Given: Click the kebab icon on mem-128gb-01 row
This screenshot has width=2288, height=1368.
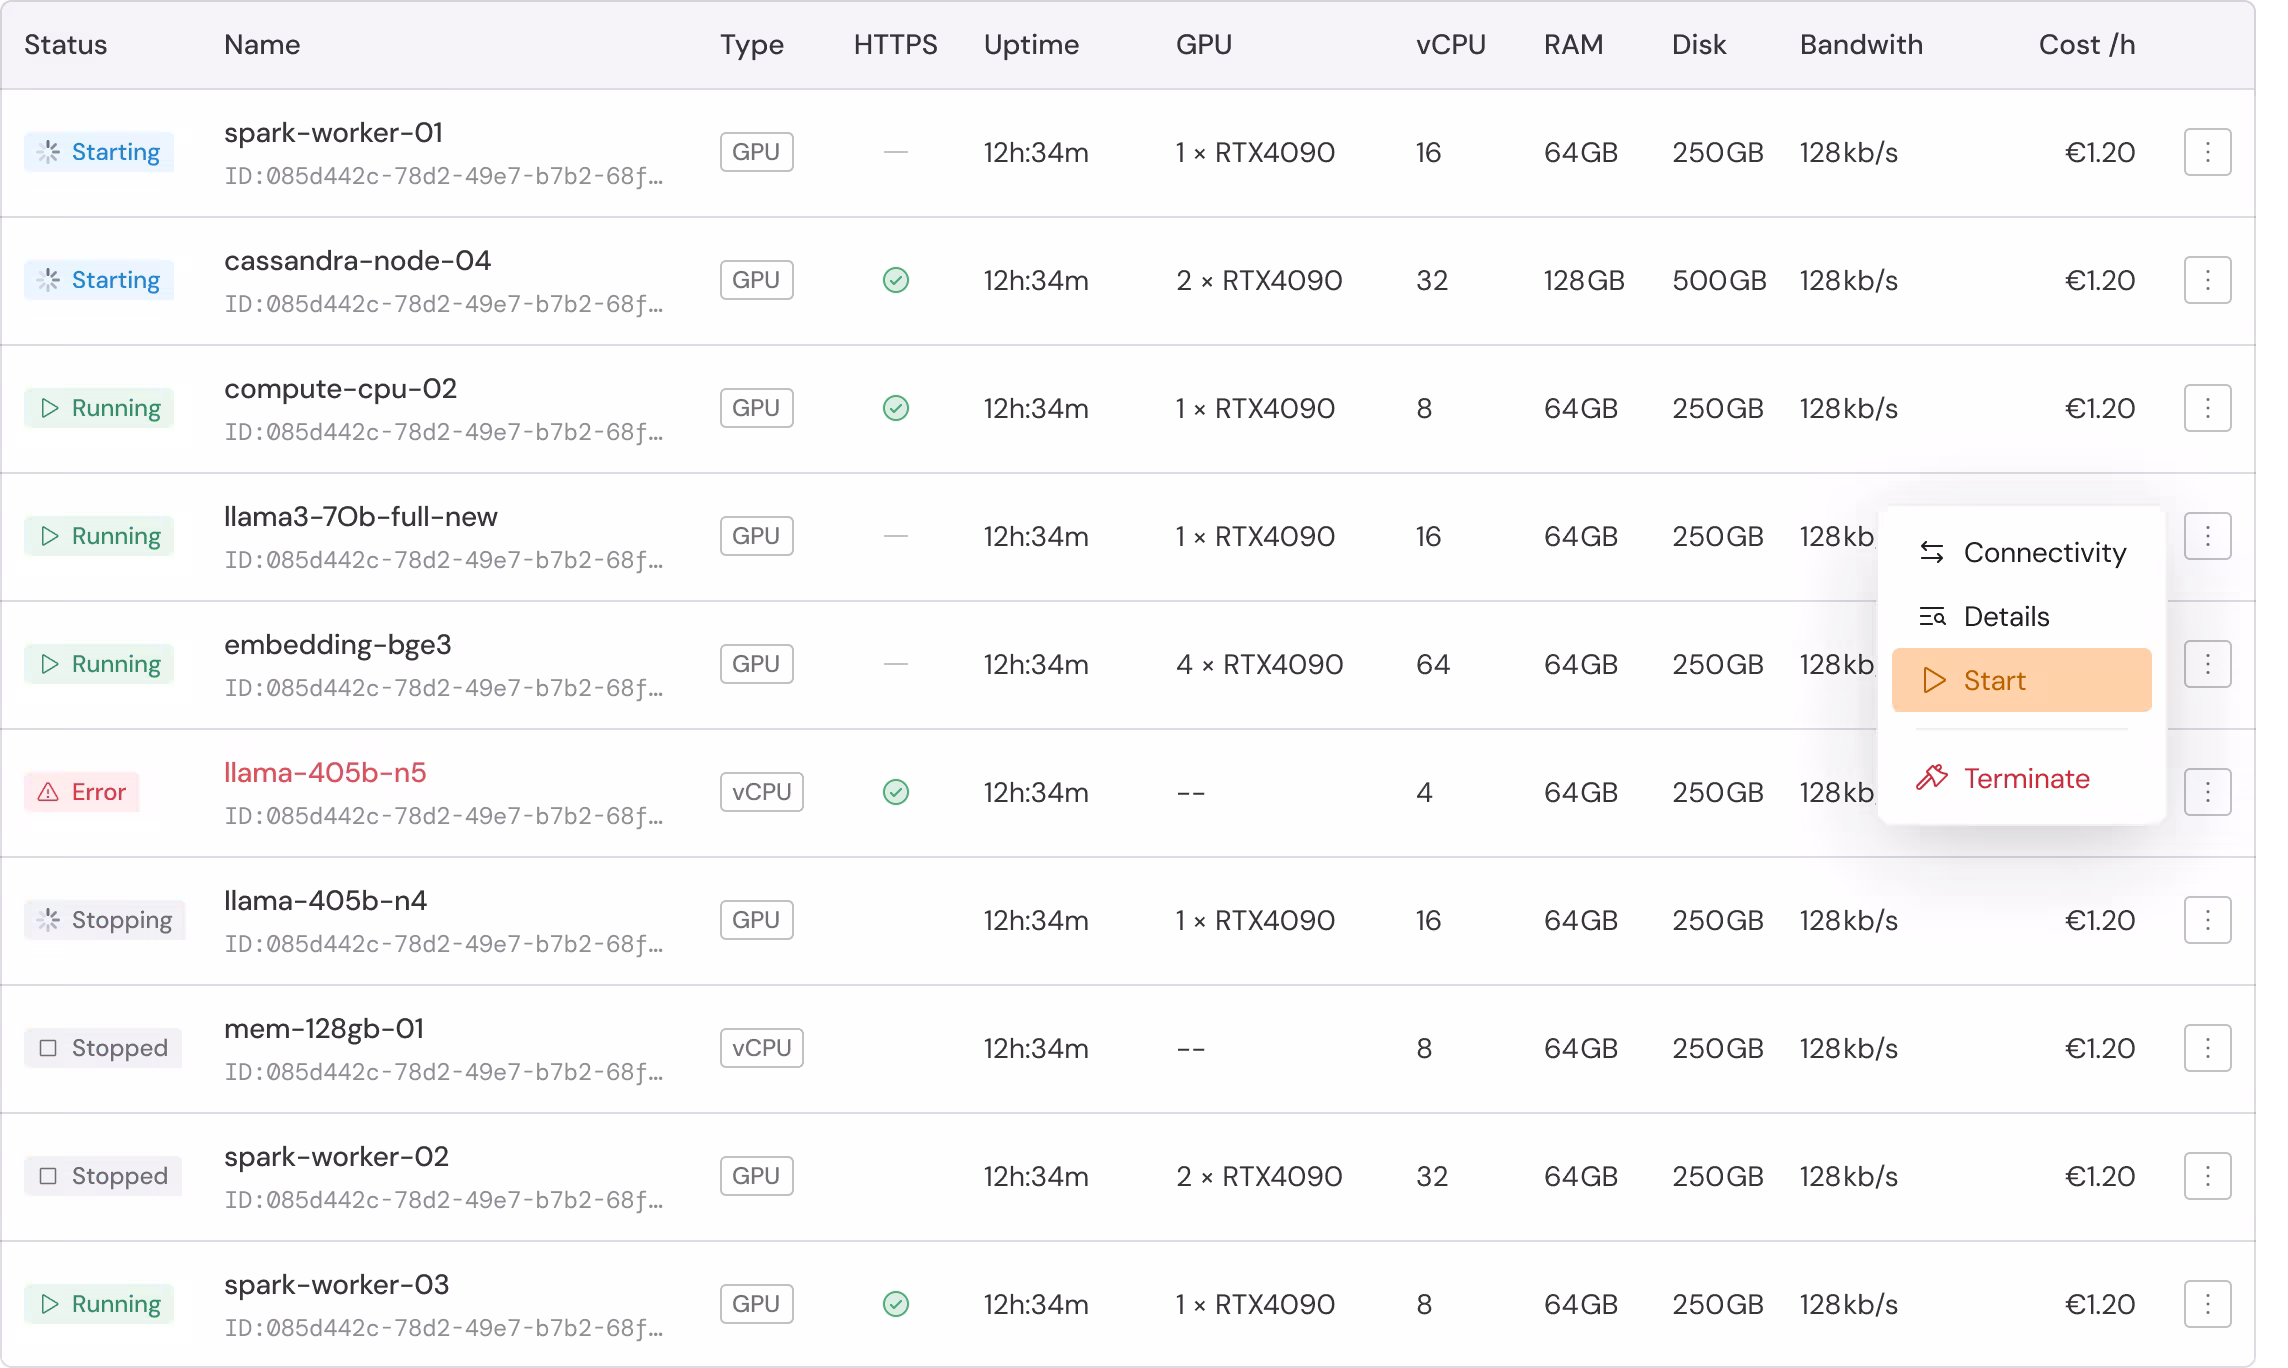Looking at the screenshot, I should coord(2207,1048).
